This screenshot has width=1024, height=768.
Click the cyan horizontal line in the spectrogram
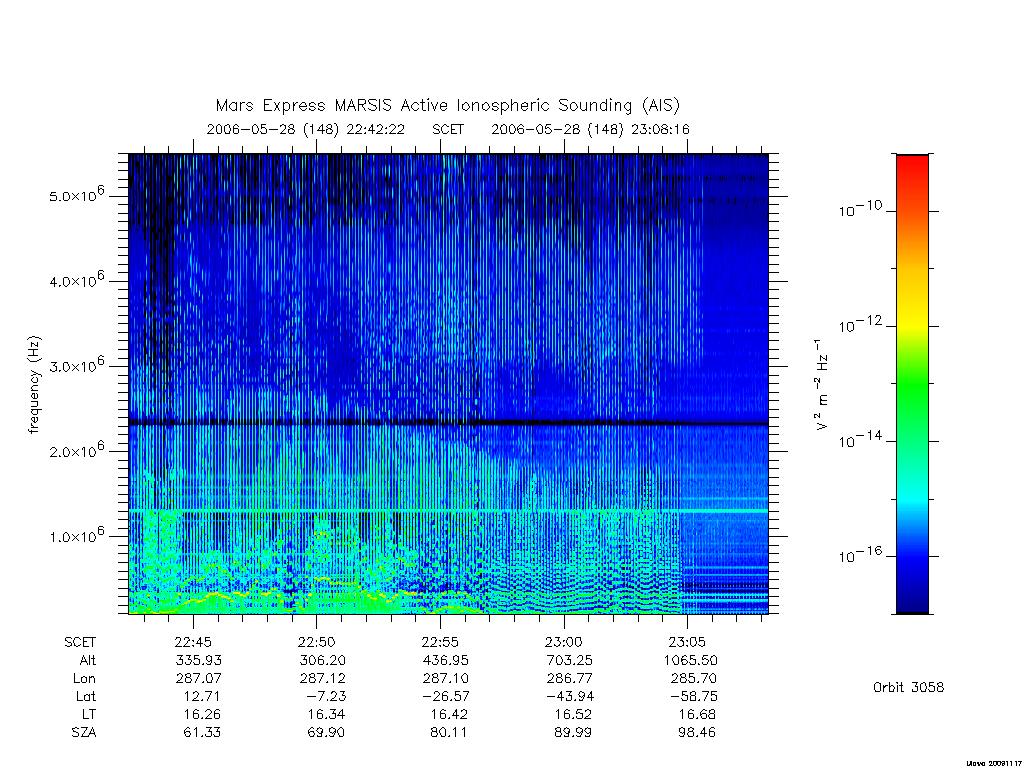448,510
